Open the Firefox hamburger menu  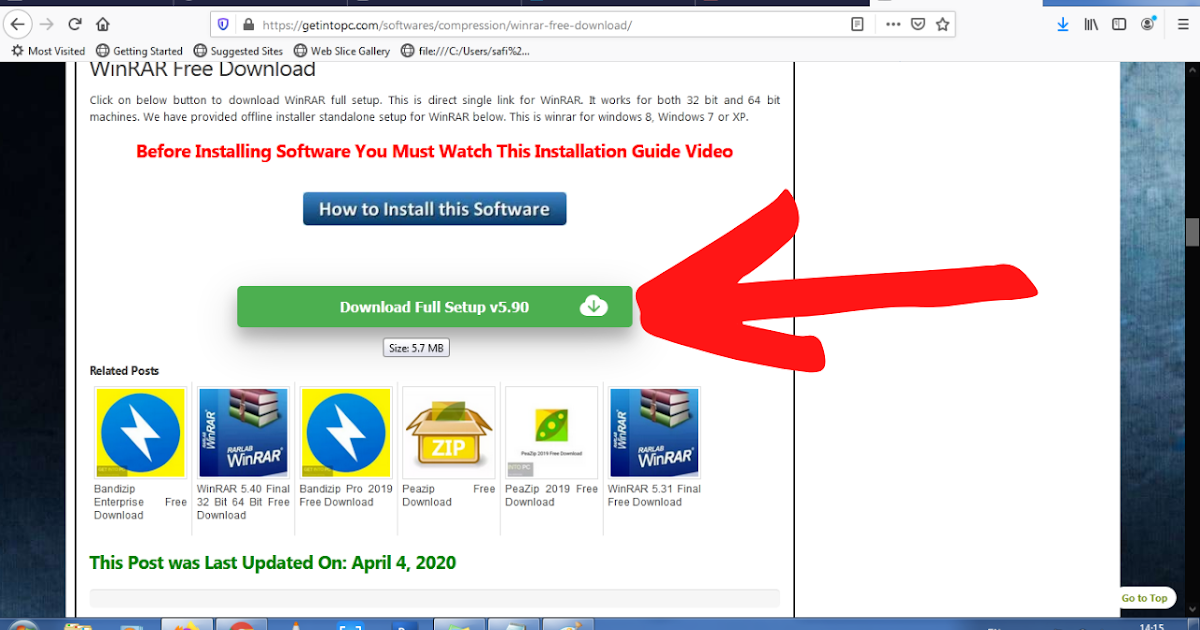1183,24
